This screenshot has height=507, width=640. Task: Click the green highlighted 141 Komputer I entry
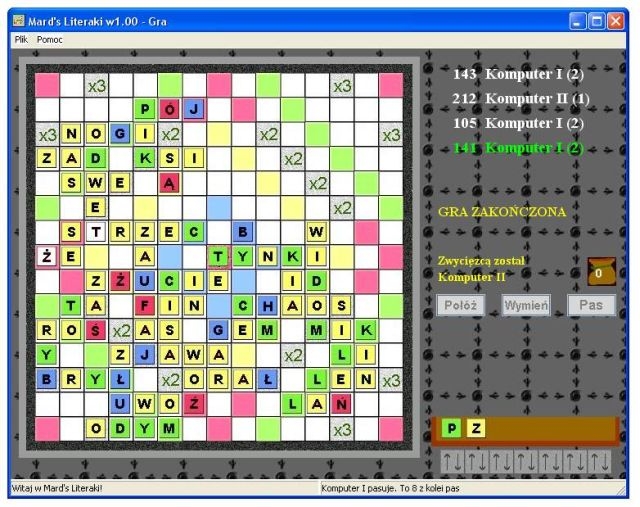(x=517, y=148)
